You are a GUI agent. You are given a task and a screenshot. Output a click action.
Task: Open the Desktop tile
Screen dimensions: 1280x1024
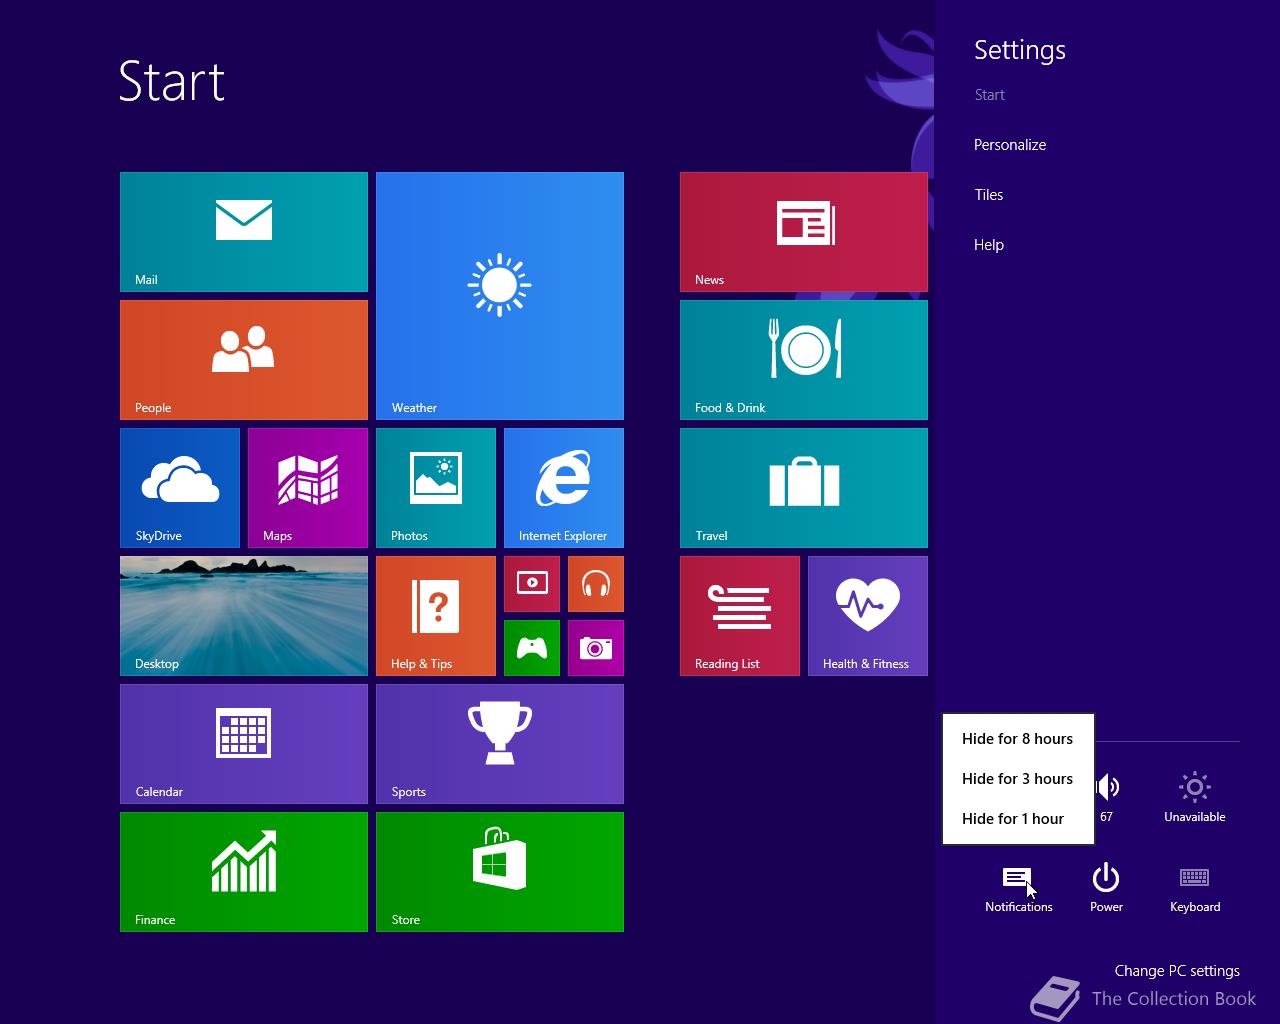point(244,616)
